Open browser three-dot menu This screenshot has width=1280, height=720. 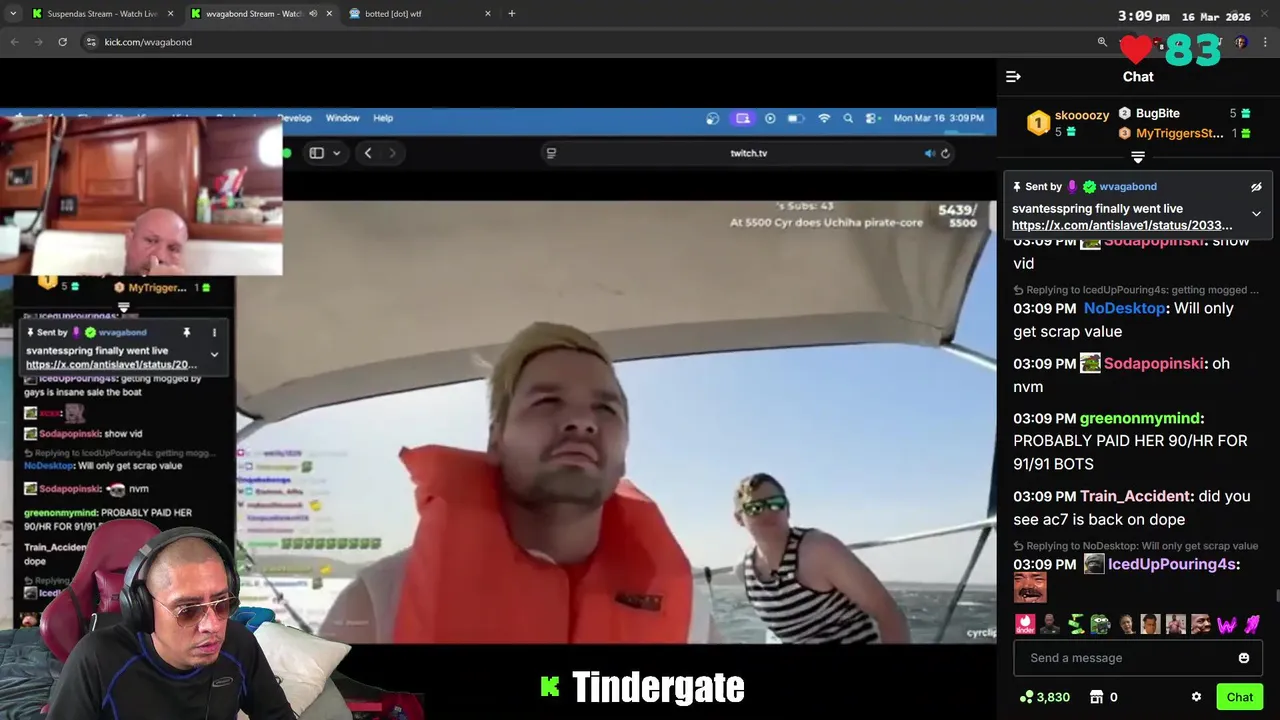[1266, 42]
